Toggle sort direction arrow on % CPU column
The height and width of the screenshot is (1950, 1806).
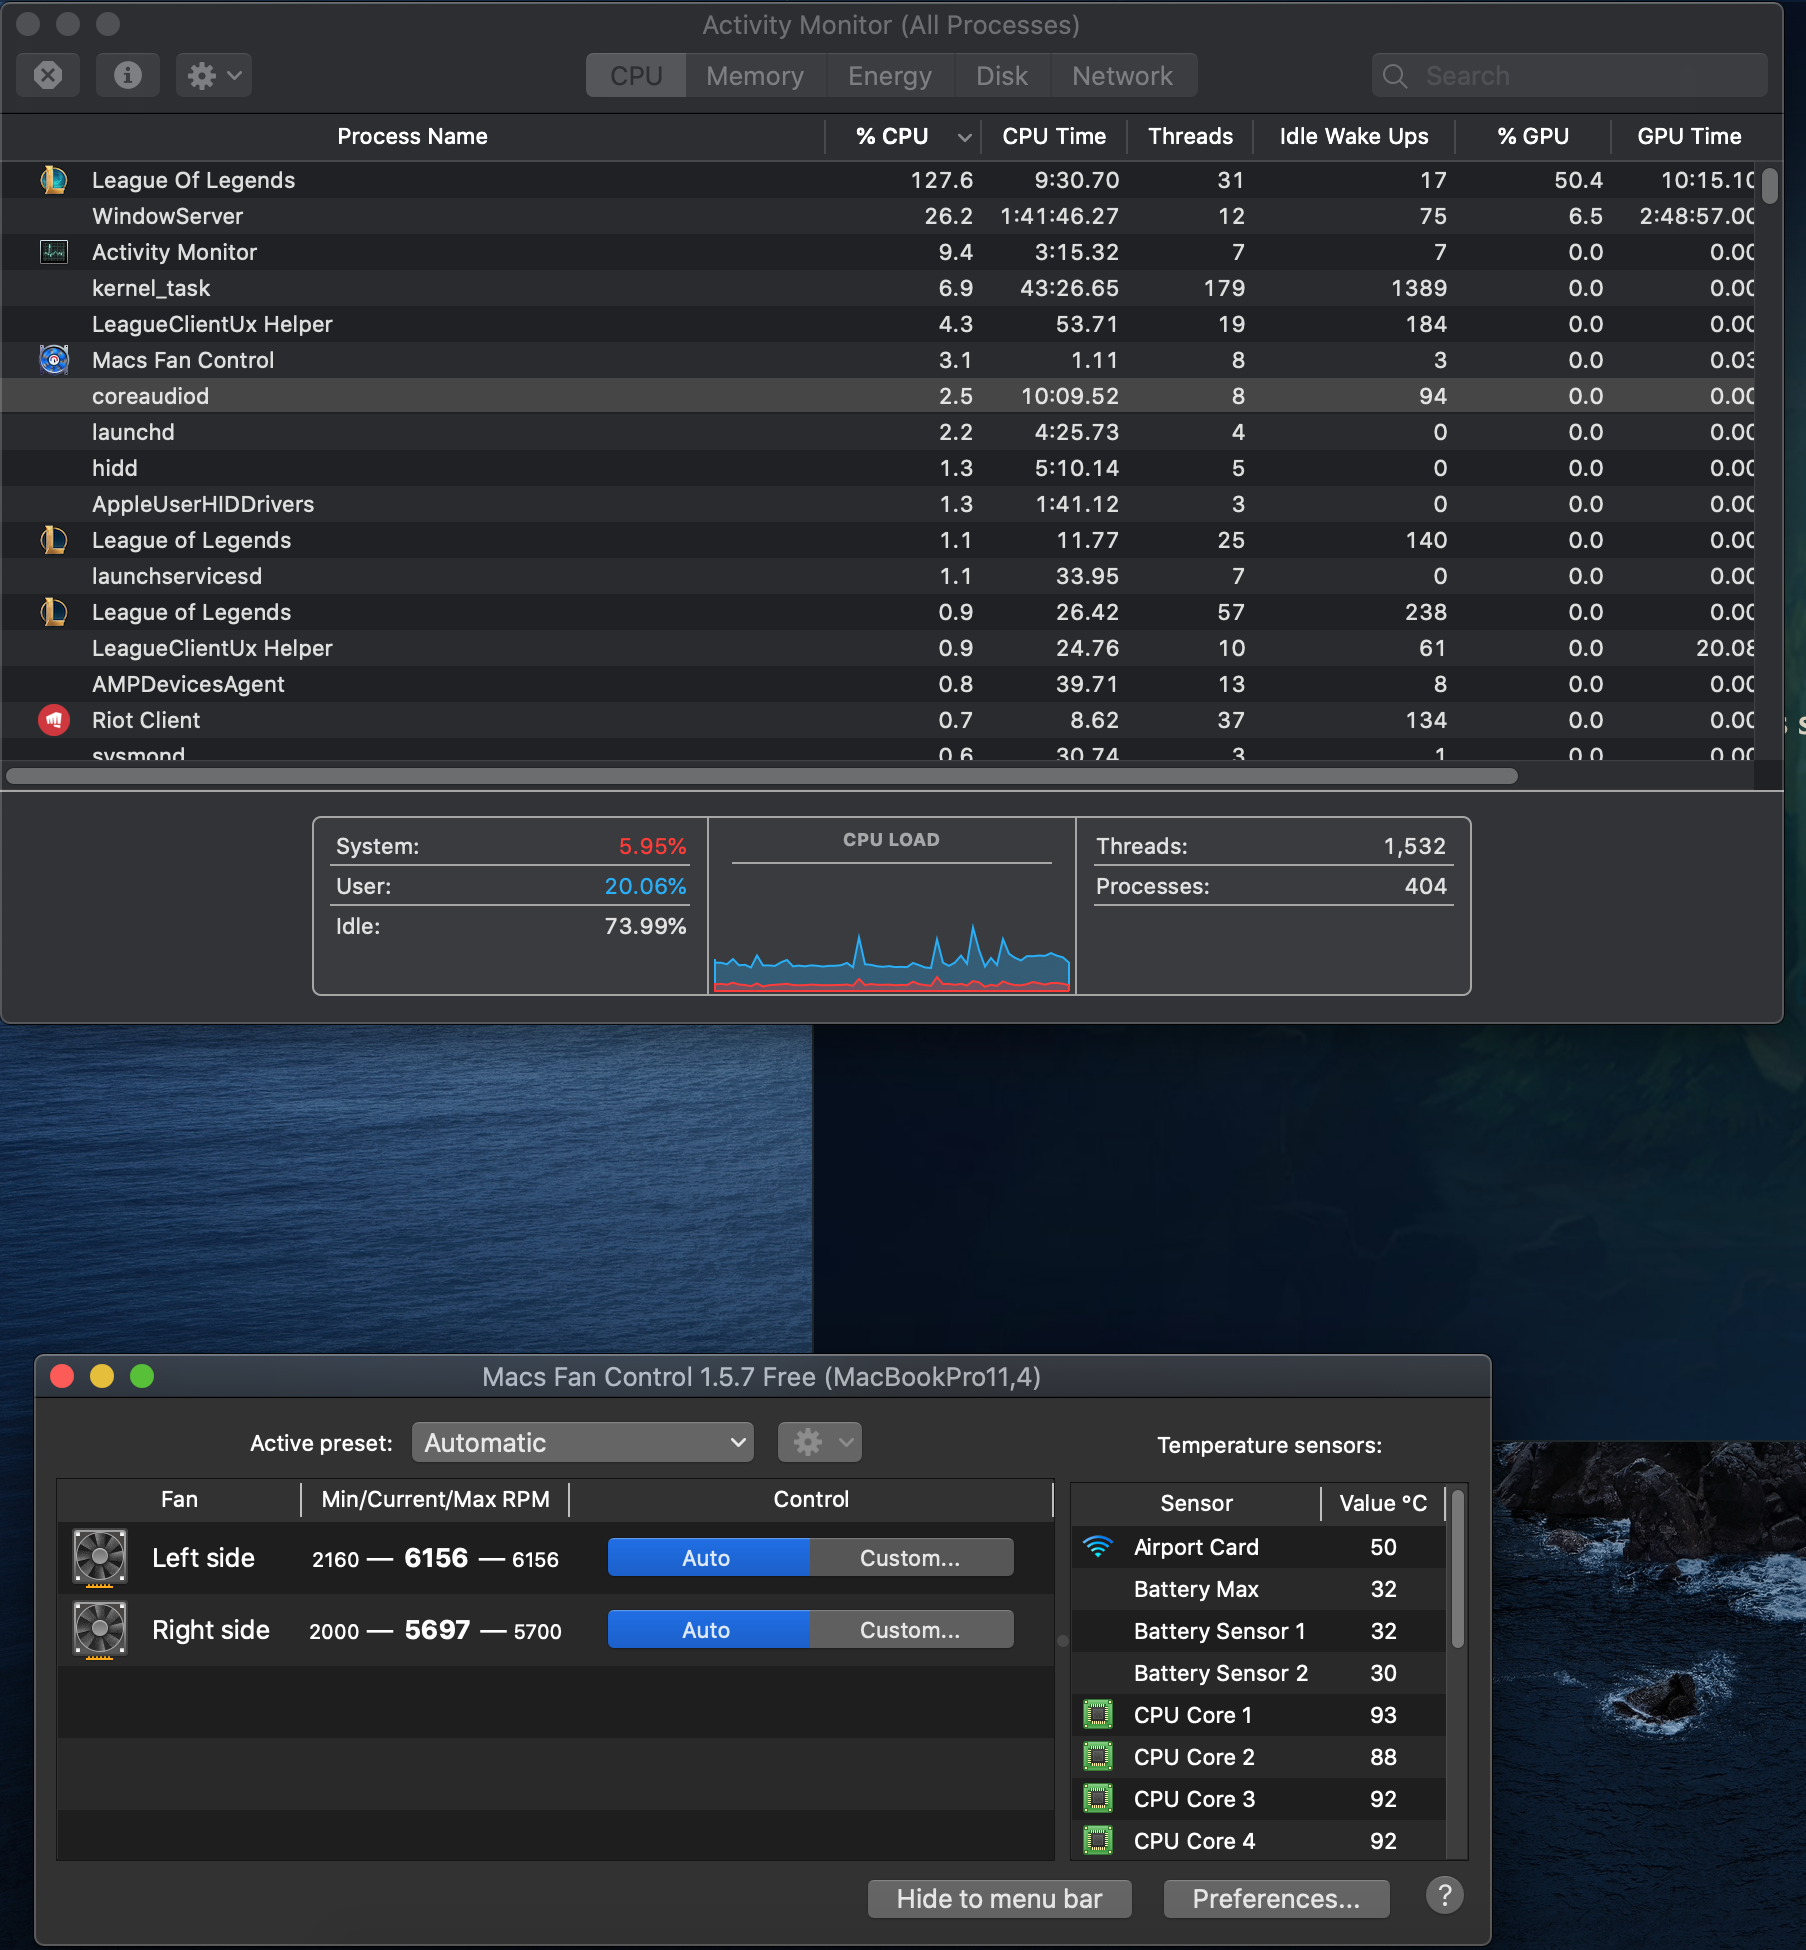coord(964,137)
